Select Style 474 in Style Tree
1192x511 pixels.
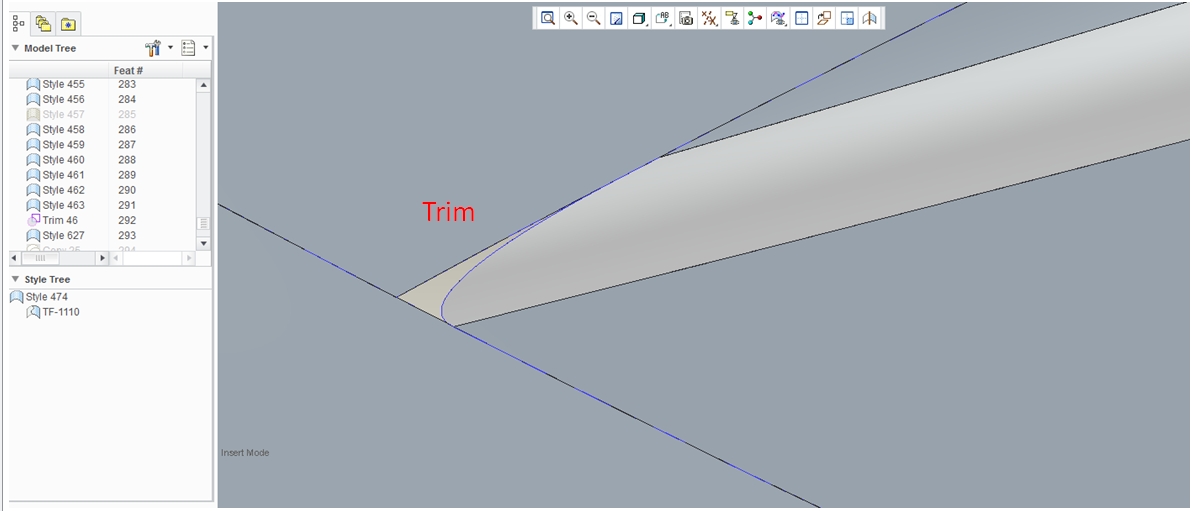(47, 297)
